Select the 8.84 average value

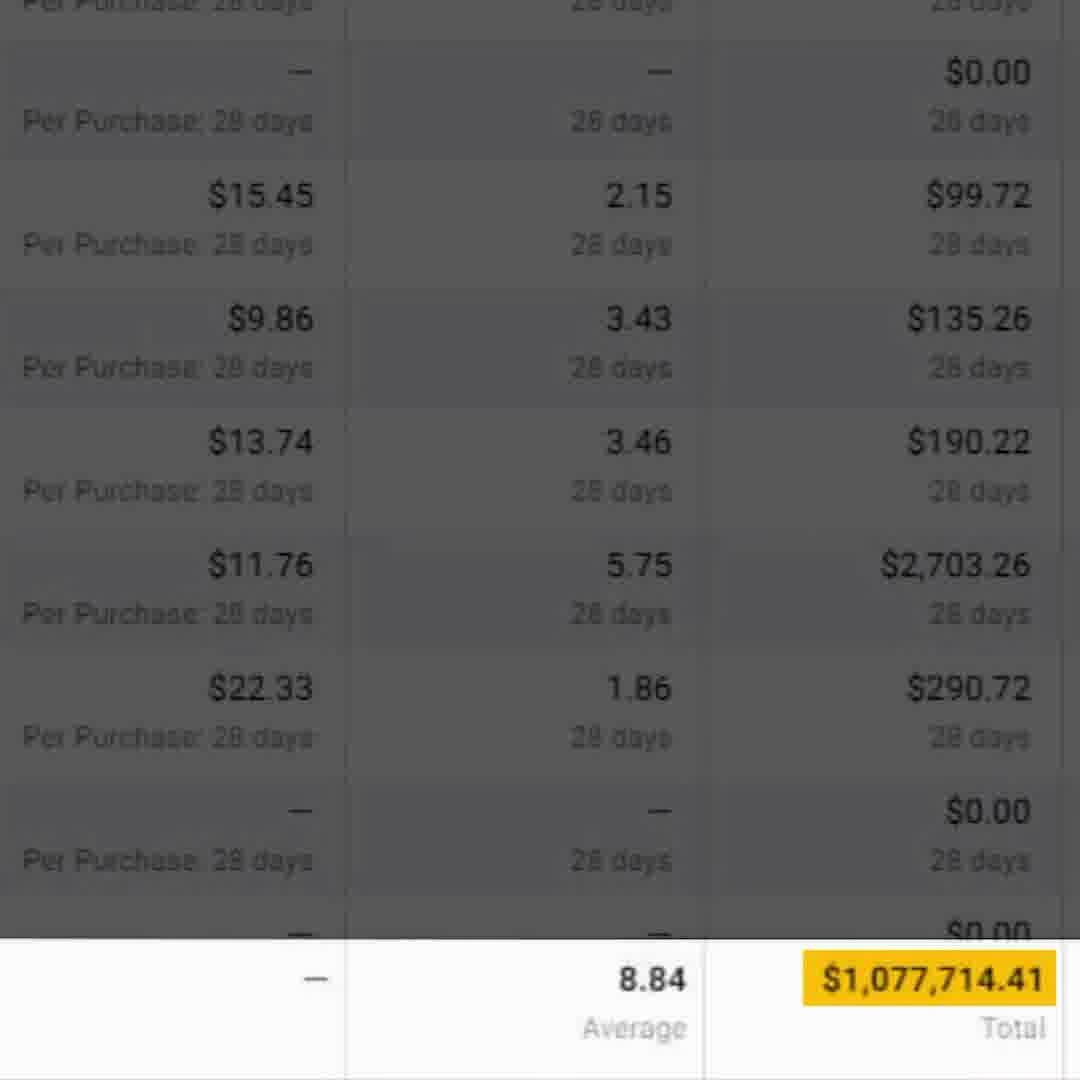coord(652,979)
